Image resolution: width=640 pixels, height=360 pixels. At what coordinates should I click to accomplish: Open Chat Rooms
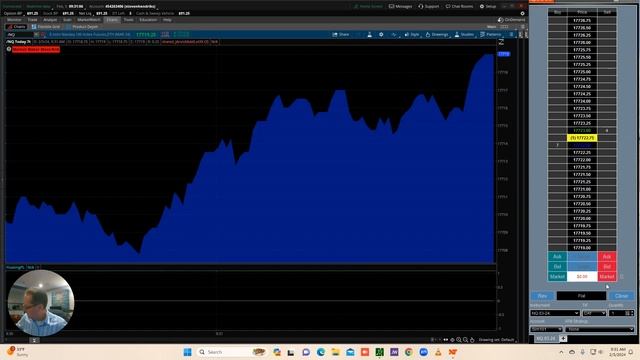click(x=460, y=7)
